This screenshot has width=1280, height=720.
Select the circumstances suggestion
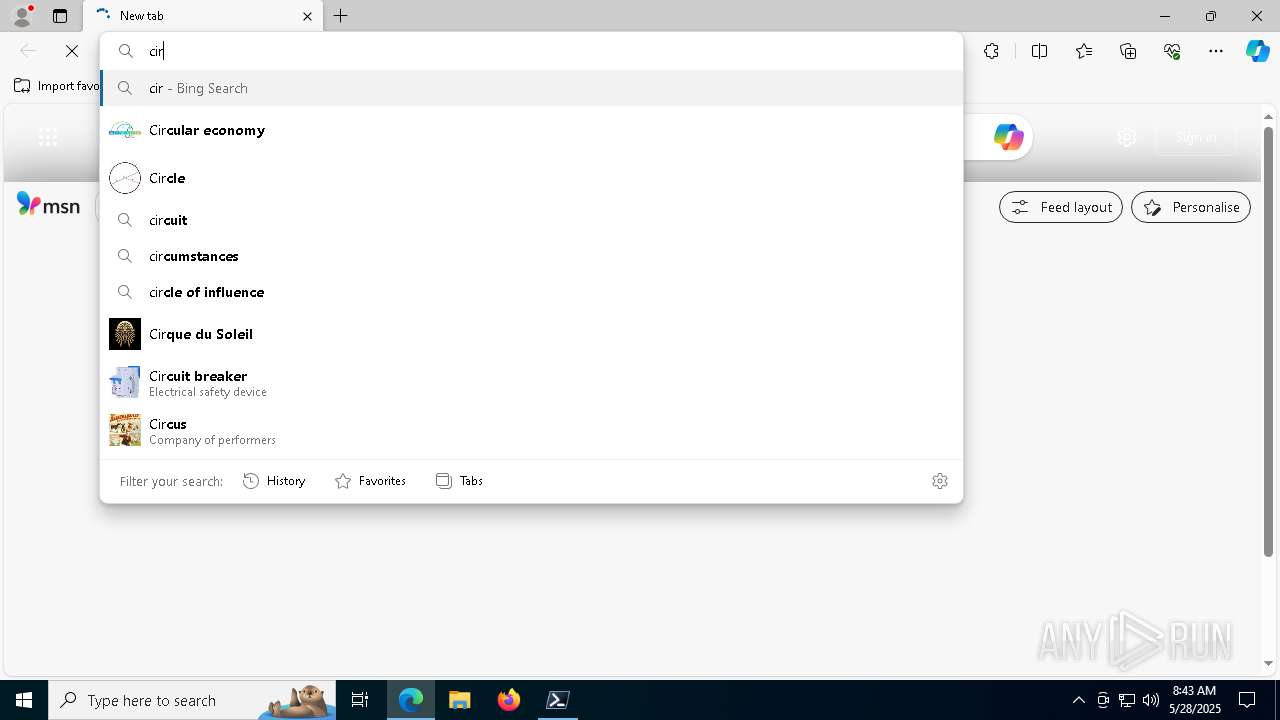pyautogui.click(x=531, y=256)
